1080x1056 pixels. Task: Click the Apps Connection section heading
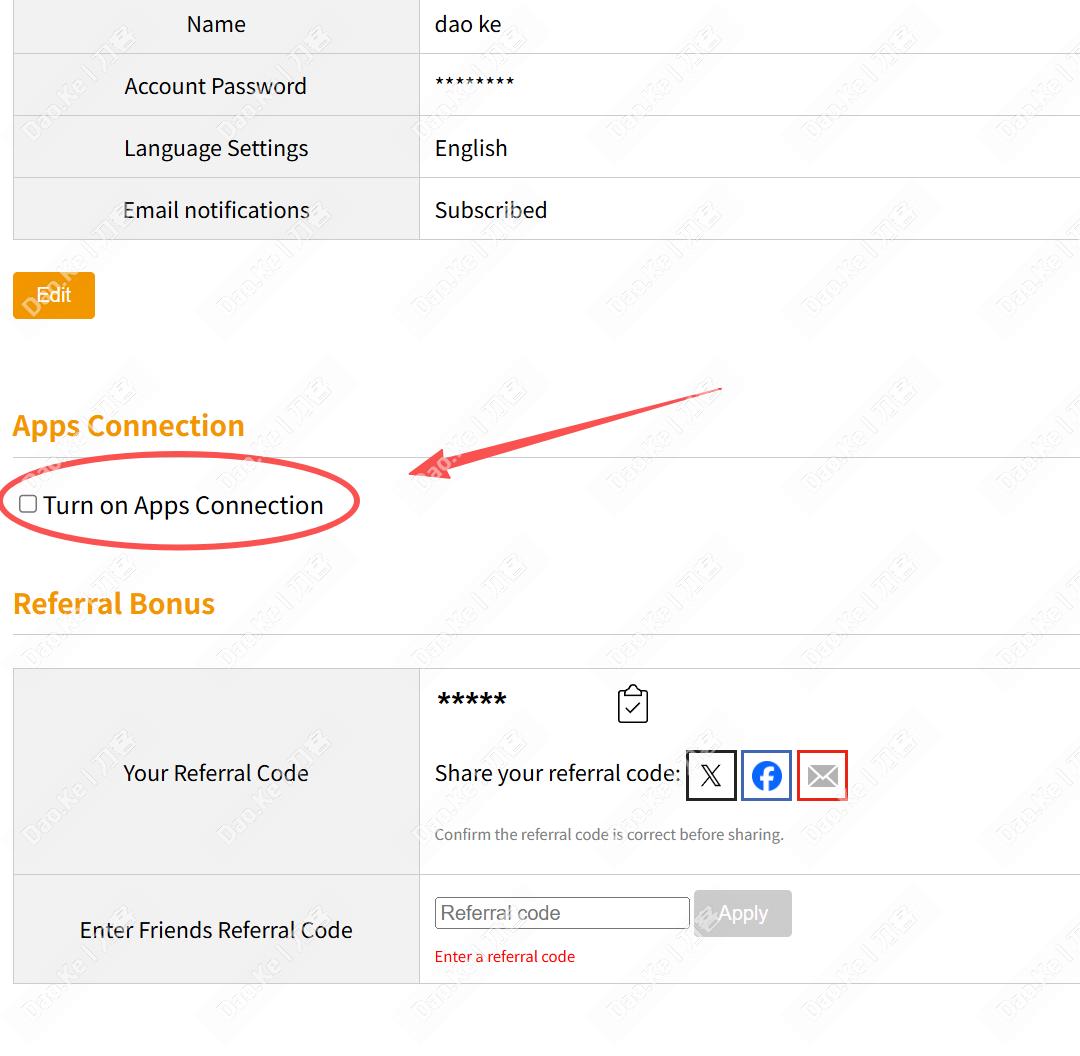(x=129, y=426)
